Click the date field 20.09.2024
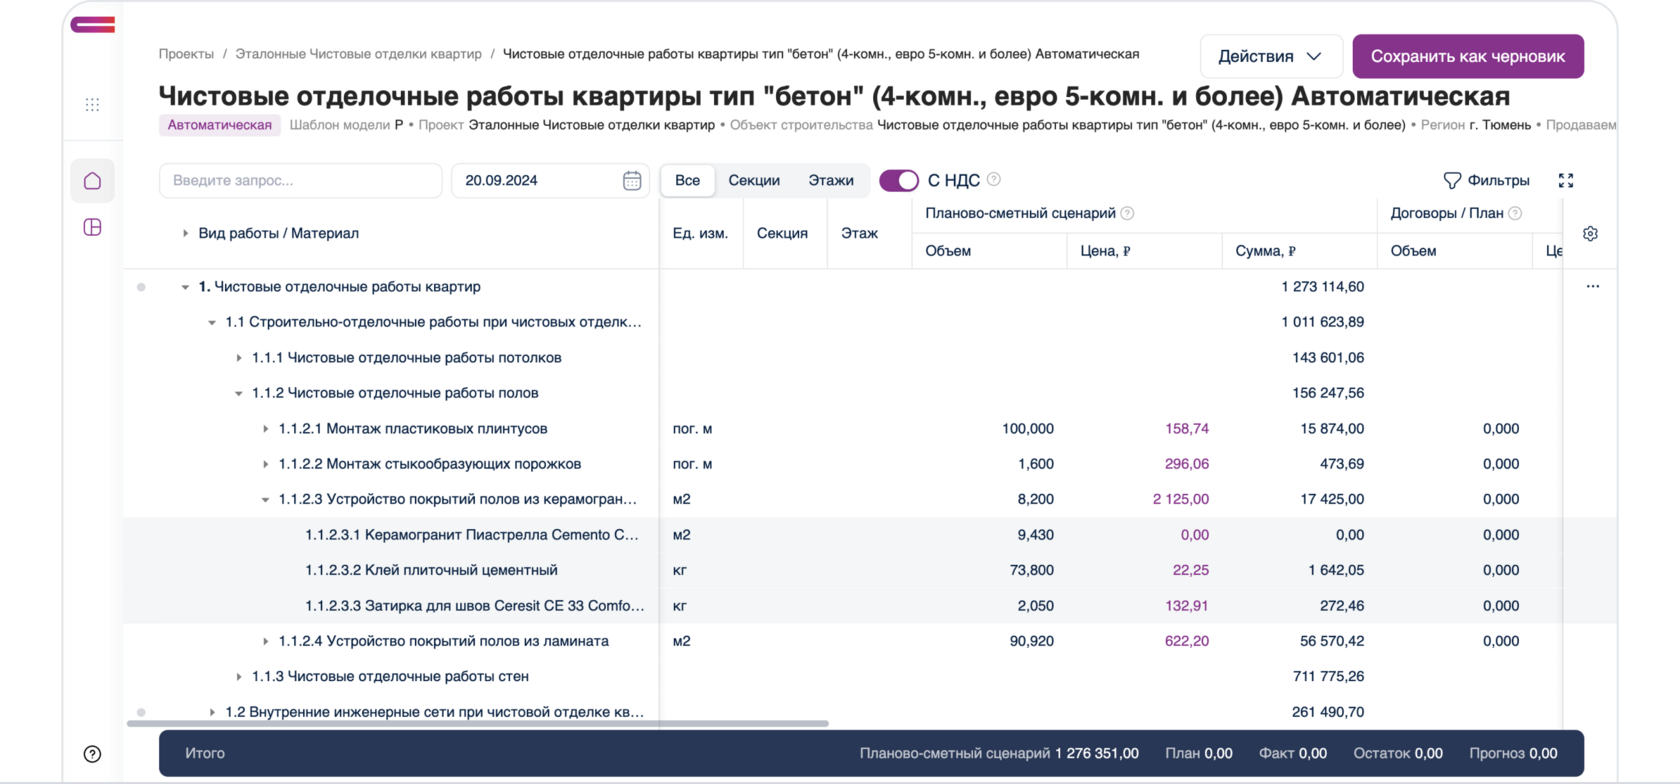The height and width of the screenshot is (784, 1680). pyautogui.click(x=550, y=180)
